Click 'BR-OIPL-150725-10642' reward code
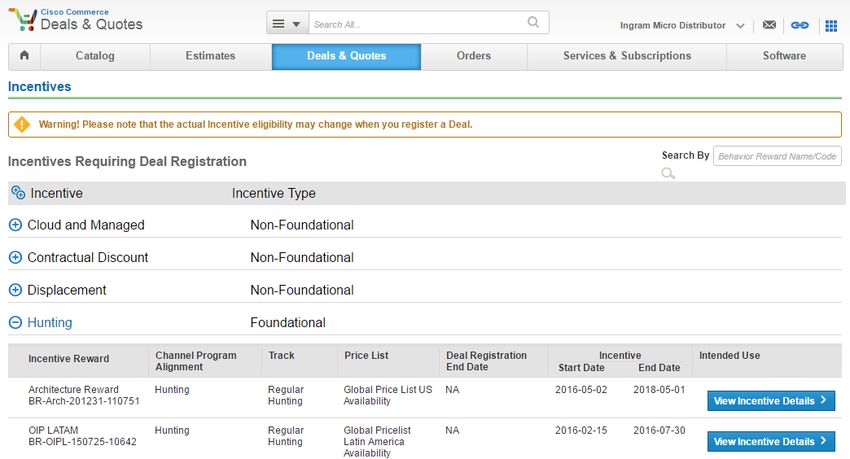This screenshot has height=459, width=850. click(x=82, y=442)
